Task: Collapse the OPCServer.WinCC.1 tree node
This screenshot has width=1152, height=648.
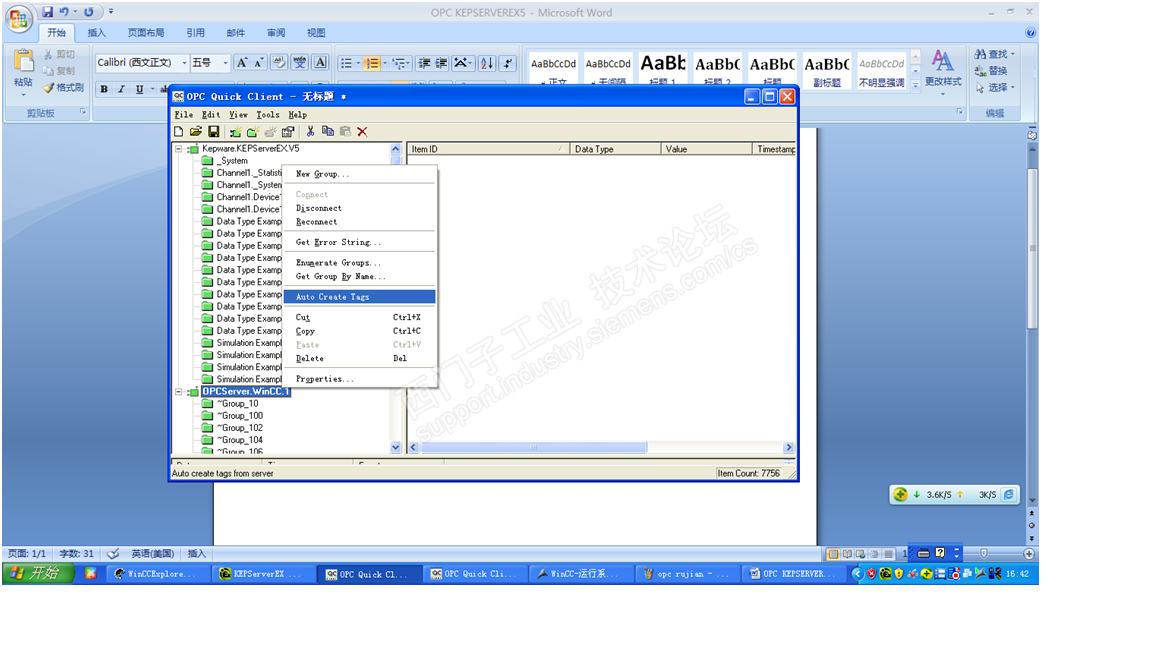Action: click(x=179, y=392)
